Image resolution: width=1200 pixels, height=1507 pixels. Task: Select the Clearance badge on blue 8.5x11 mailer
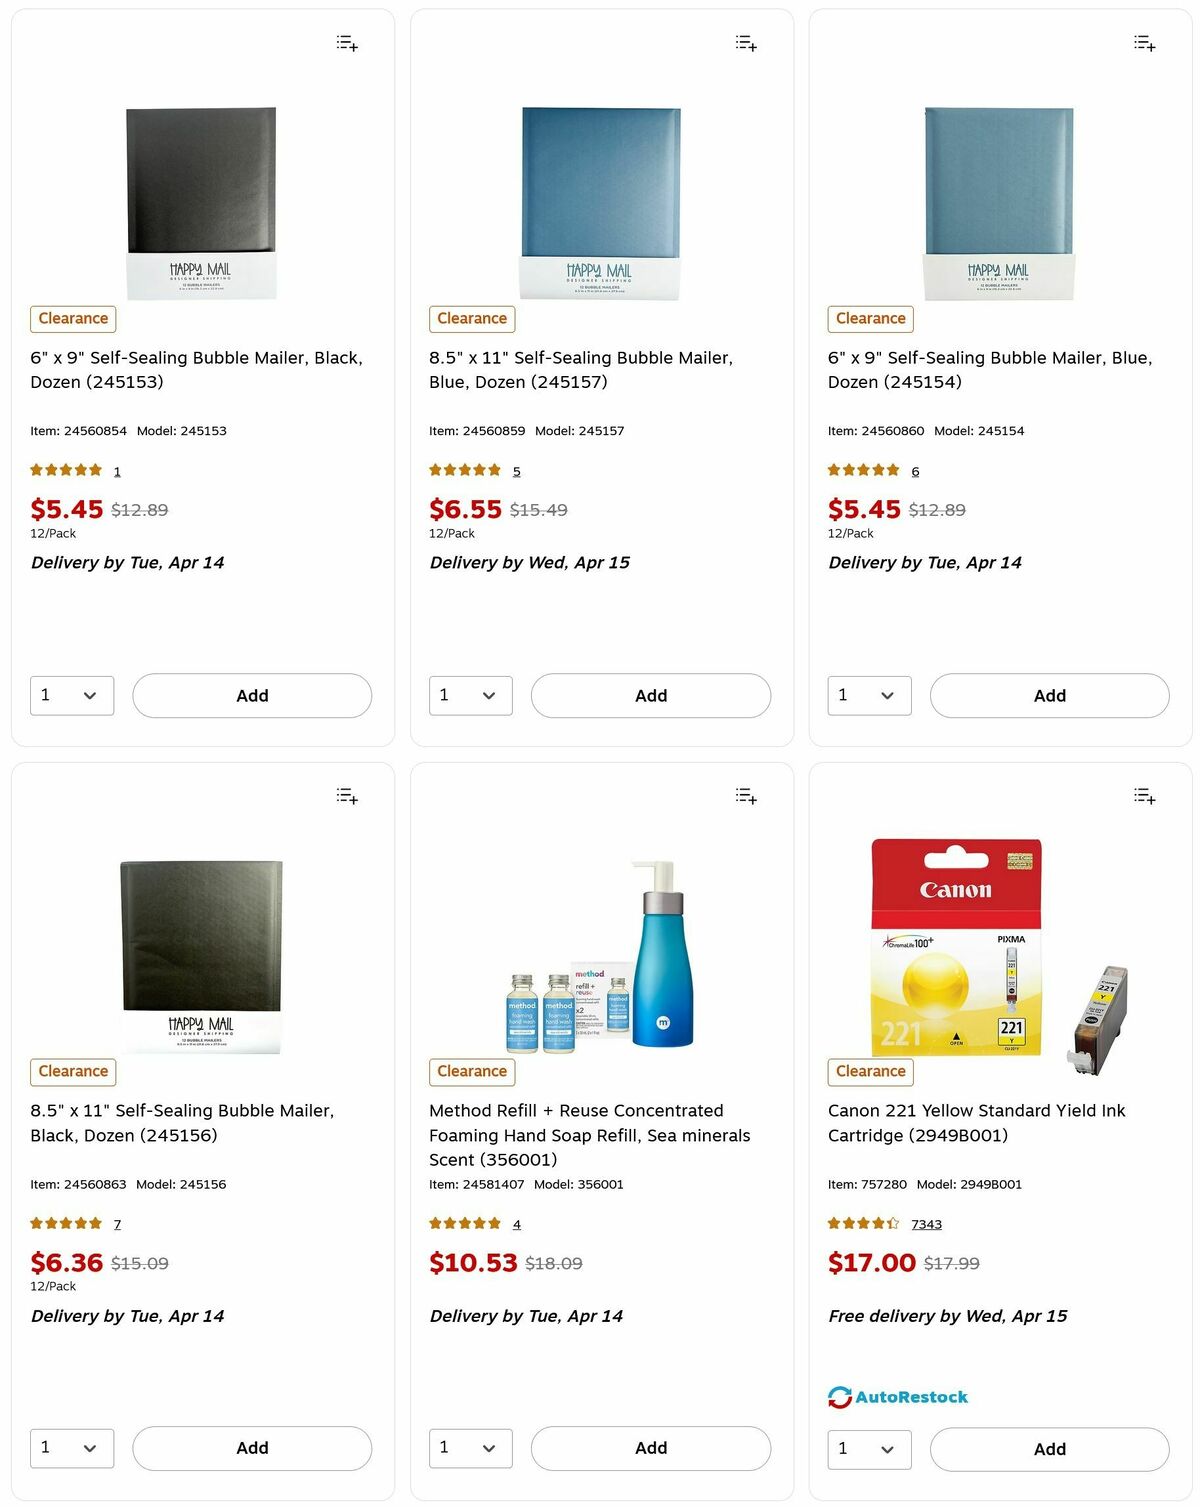click(471, 318)
